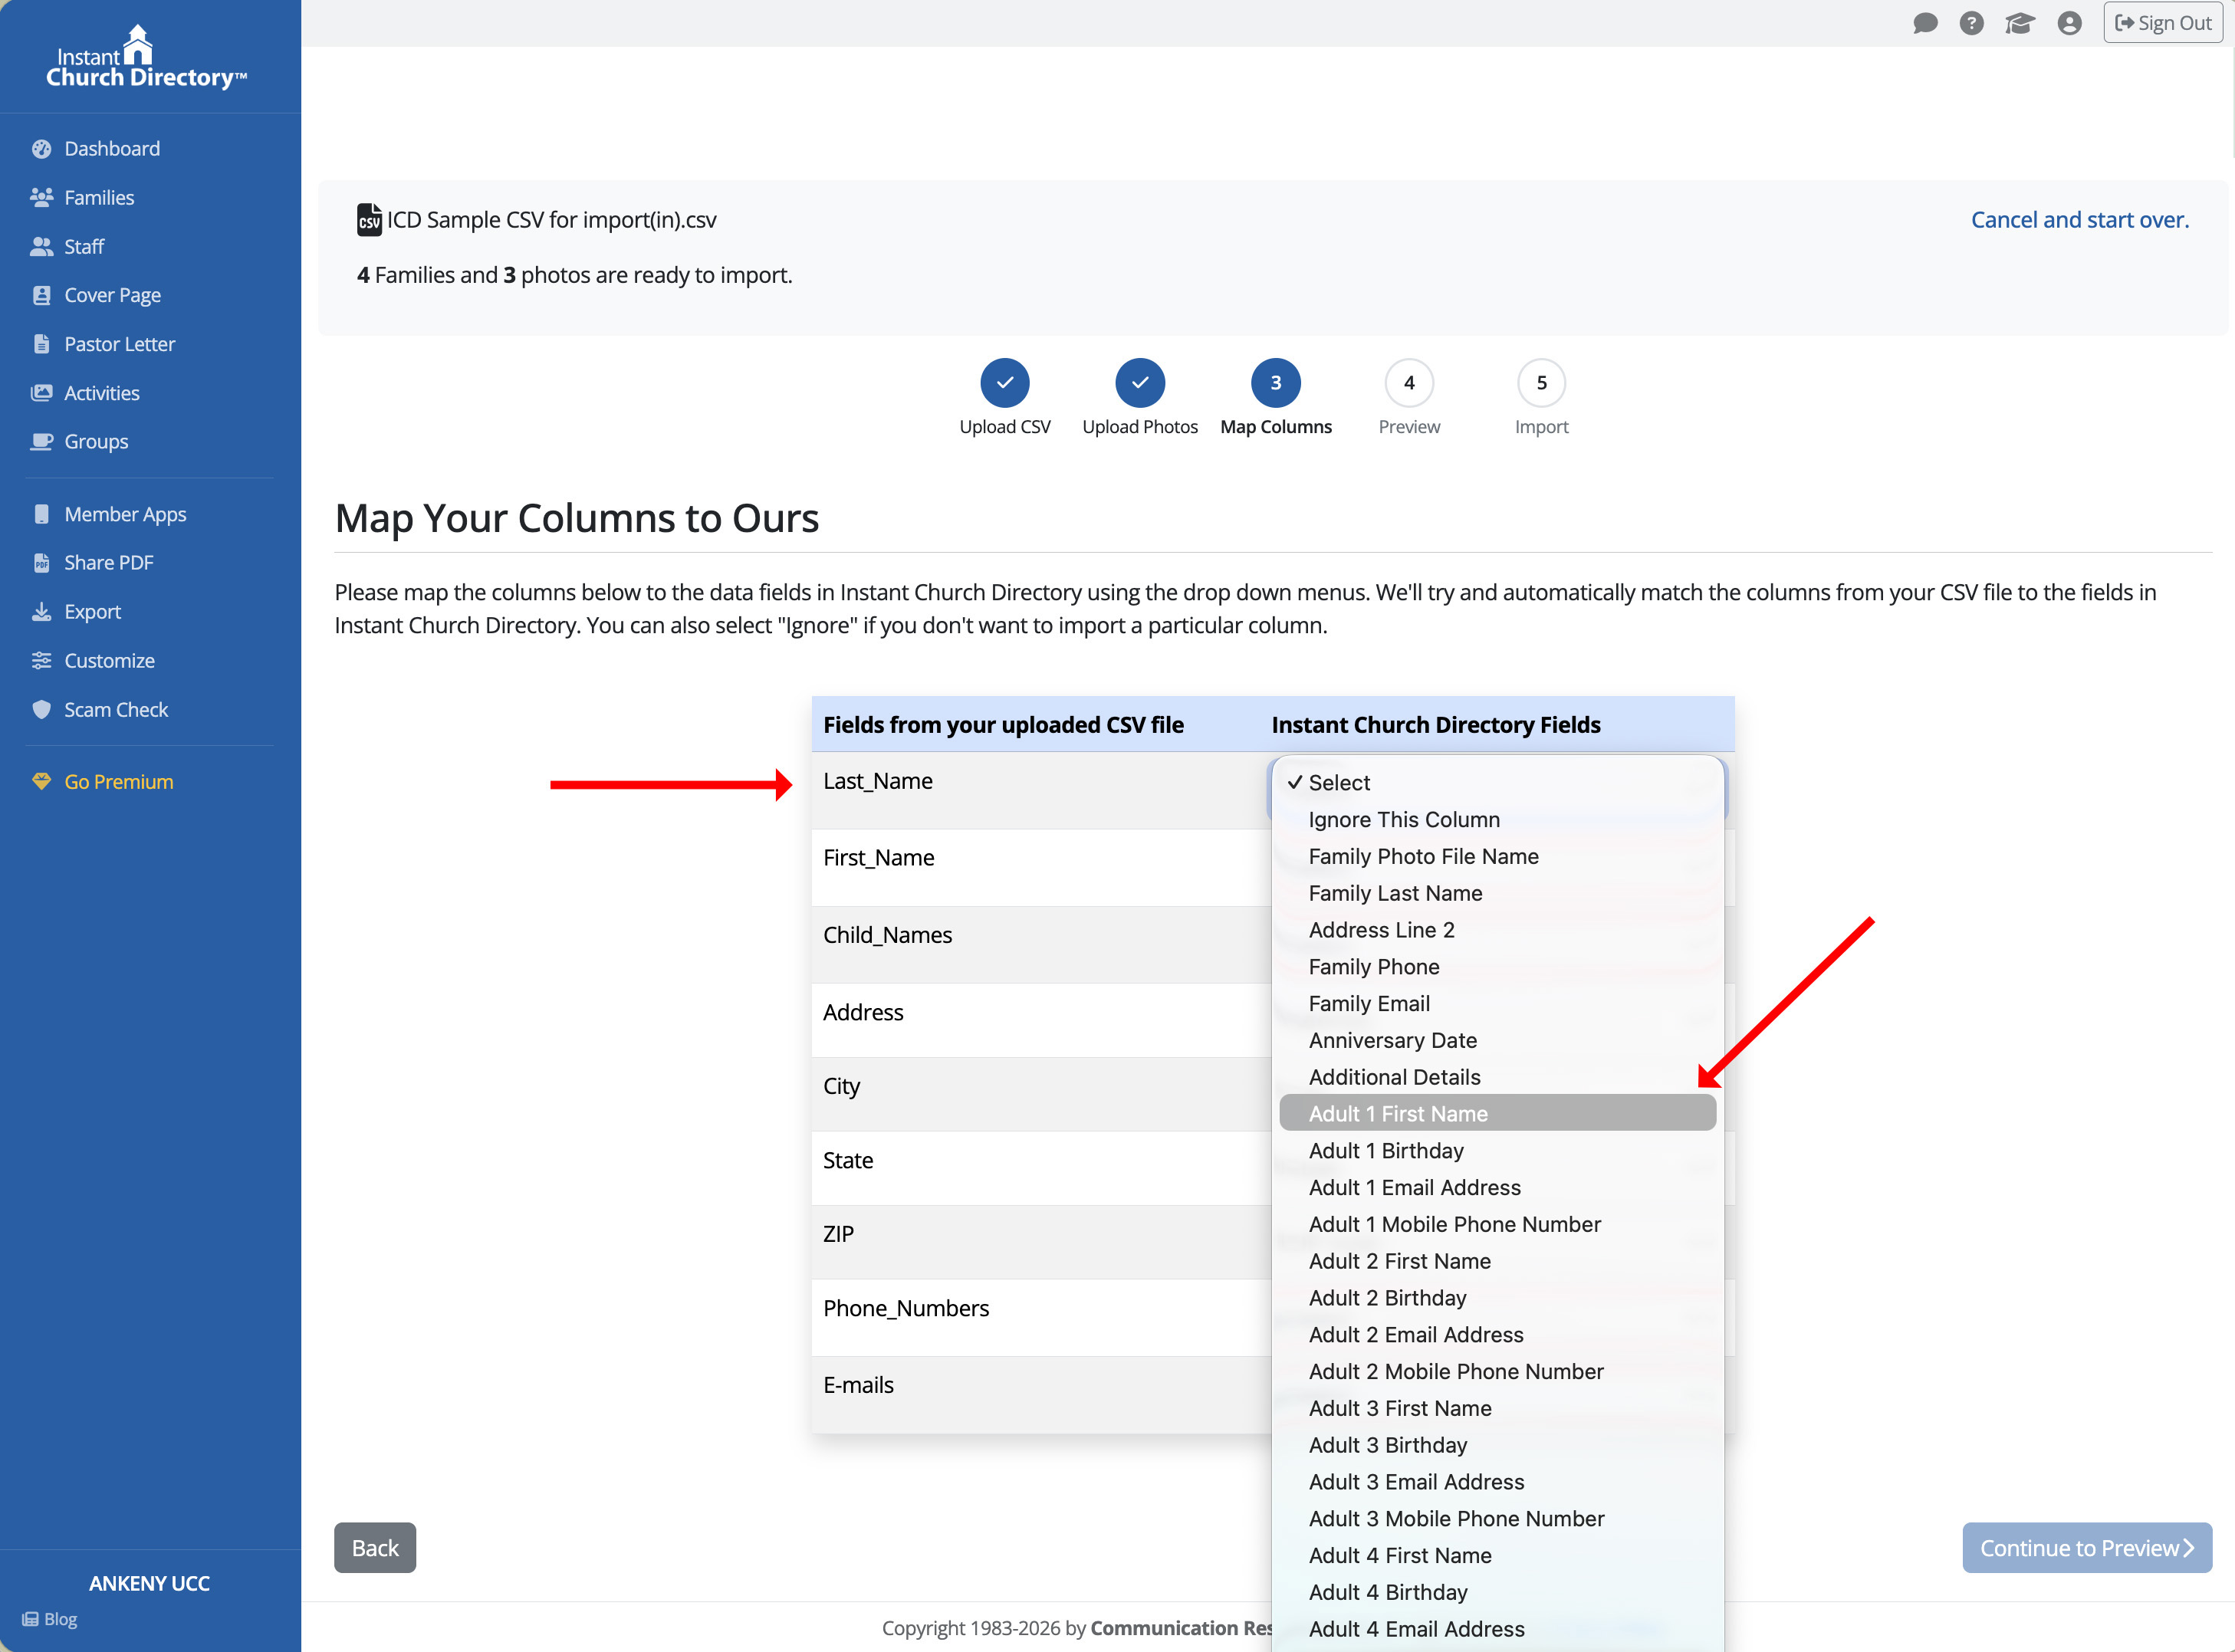Select 'Ignore This Column' option
Image resolution: width=2235 pixels, height=1652 pixels.
(x=1404, y=820)
